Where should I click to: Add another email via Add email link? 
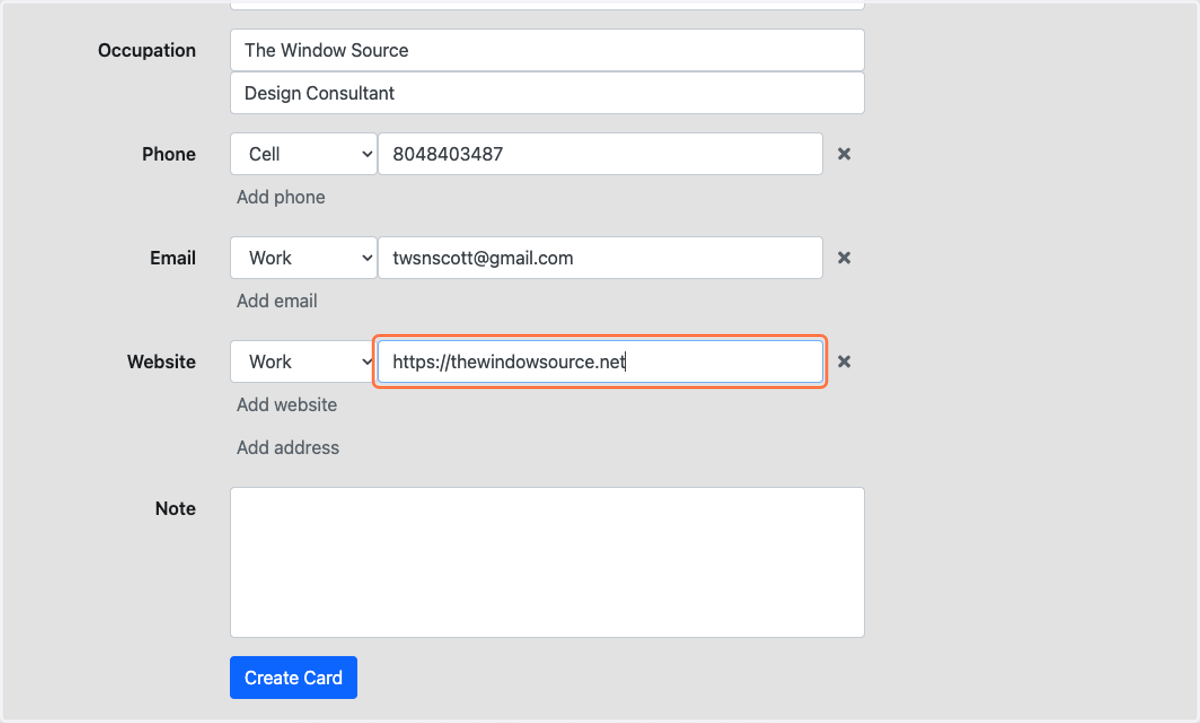click(277, 301)
